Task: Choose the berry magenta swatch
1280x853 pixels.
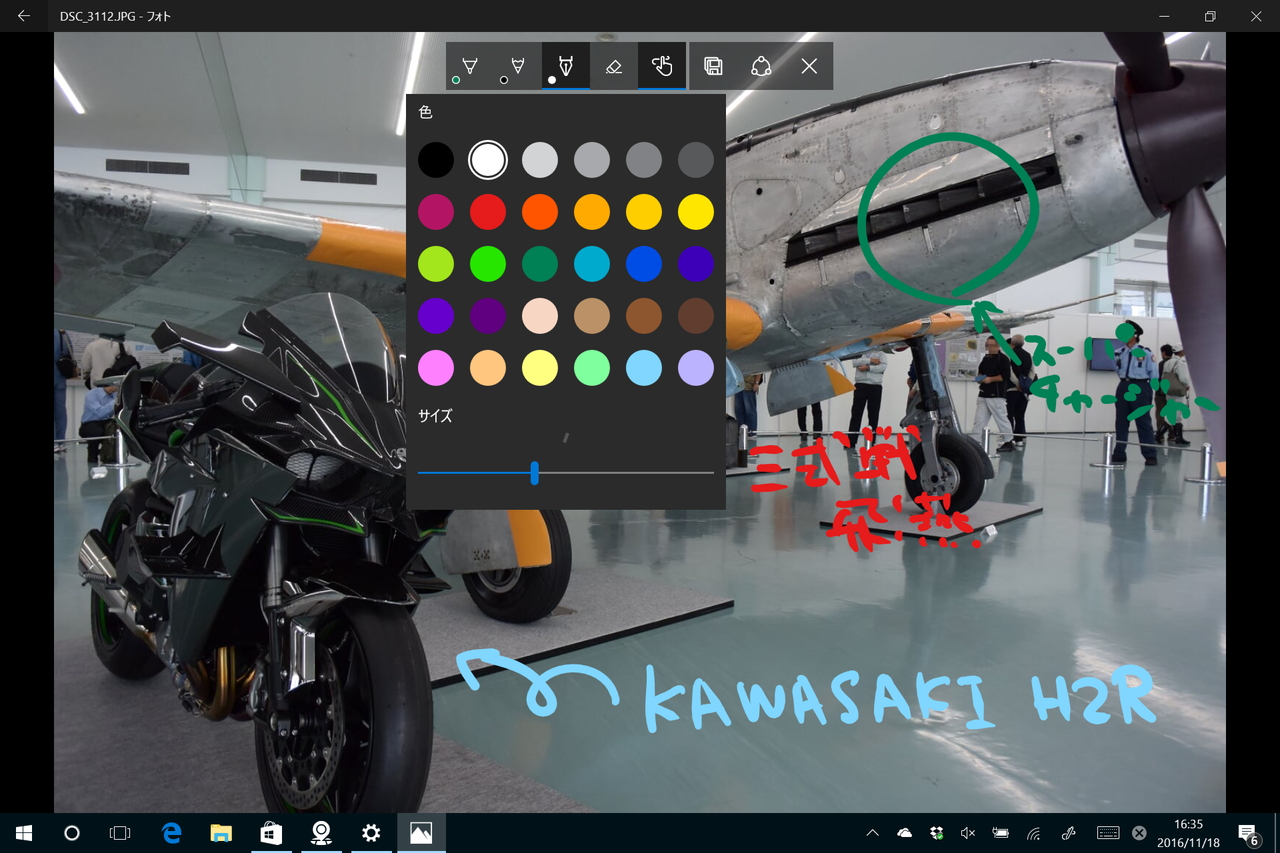Action: [436, 212]
